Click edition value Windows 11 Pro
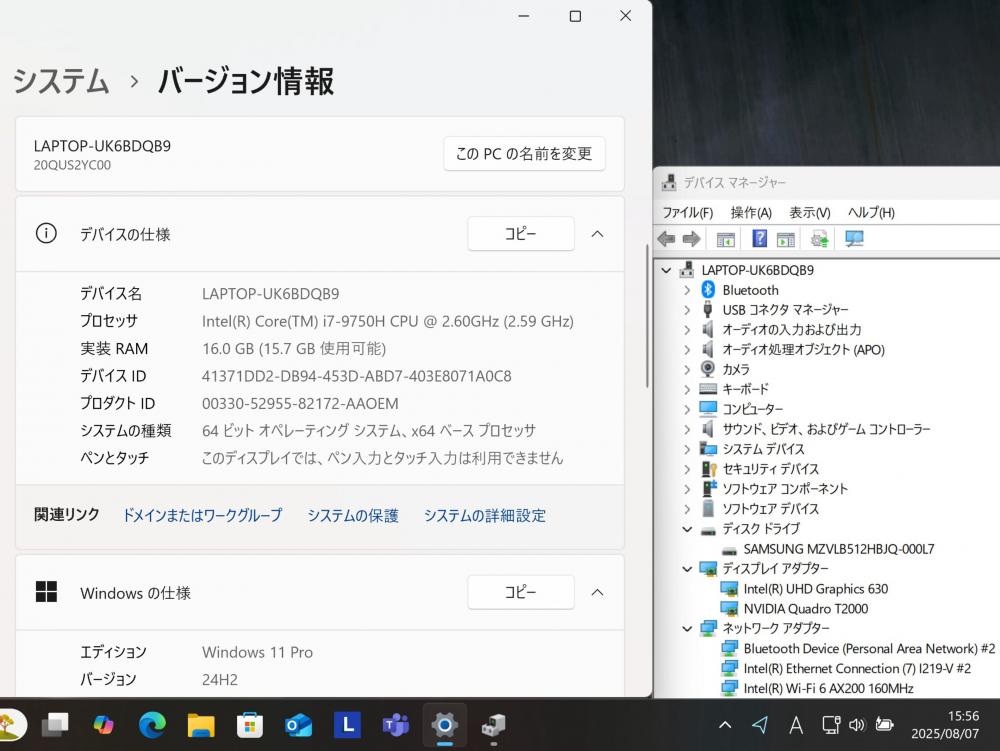This screenshot has height=751, width=1000. pyautogui.click(x=258, y=652)
